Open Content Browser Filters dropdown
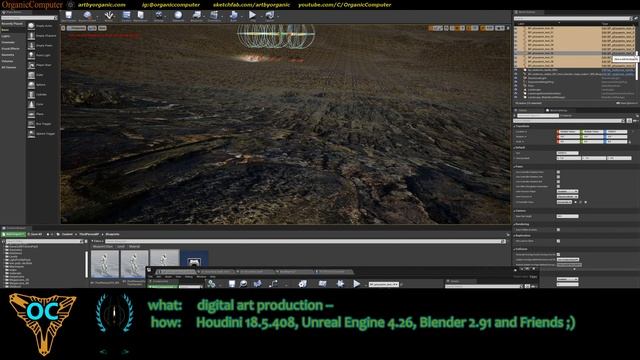This screenshot has height=360, width=640. tap(97, 241)
